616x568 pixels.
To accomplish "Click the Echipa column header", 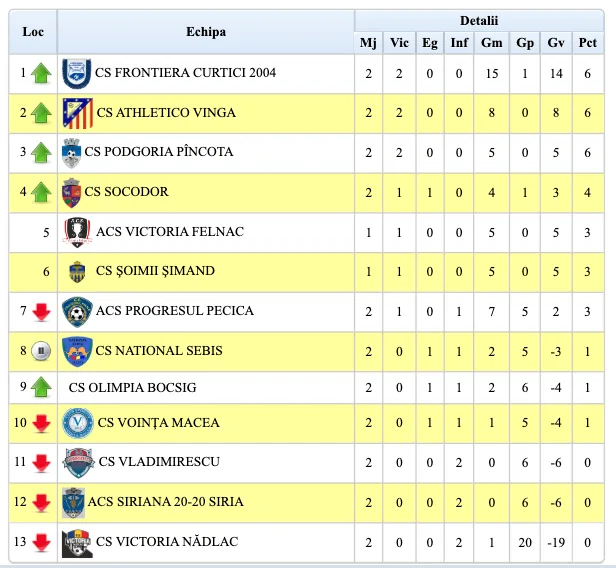I will pyautogui.click(x=206, y=32).
